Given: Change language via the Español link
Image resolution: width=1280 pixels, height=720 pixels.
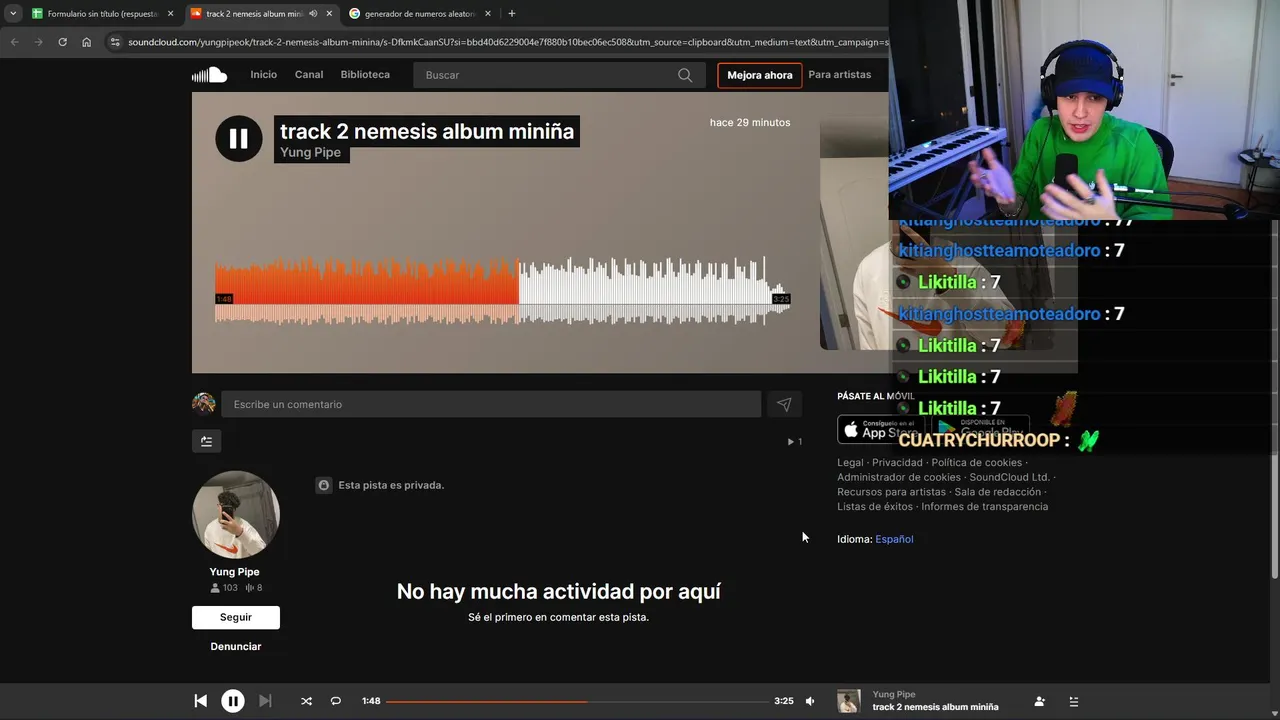Looking at the screenshot, I should [x=894, y=539].
